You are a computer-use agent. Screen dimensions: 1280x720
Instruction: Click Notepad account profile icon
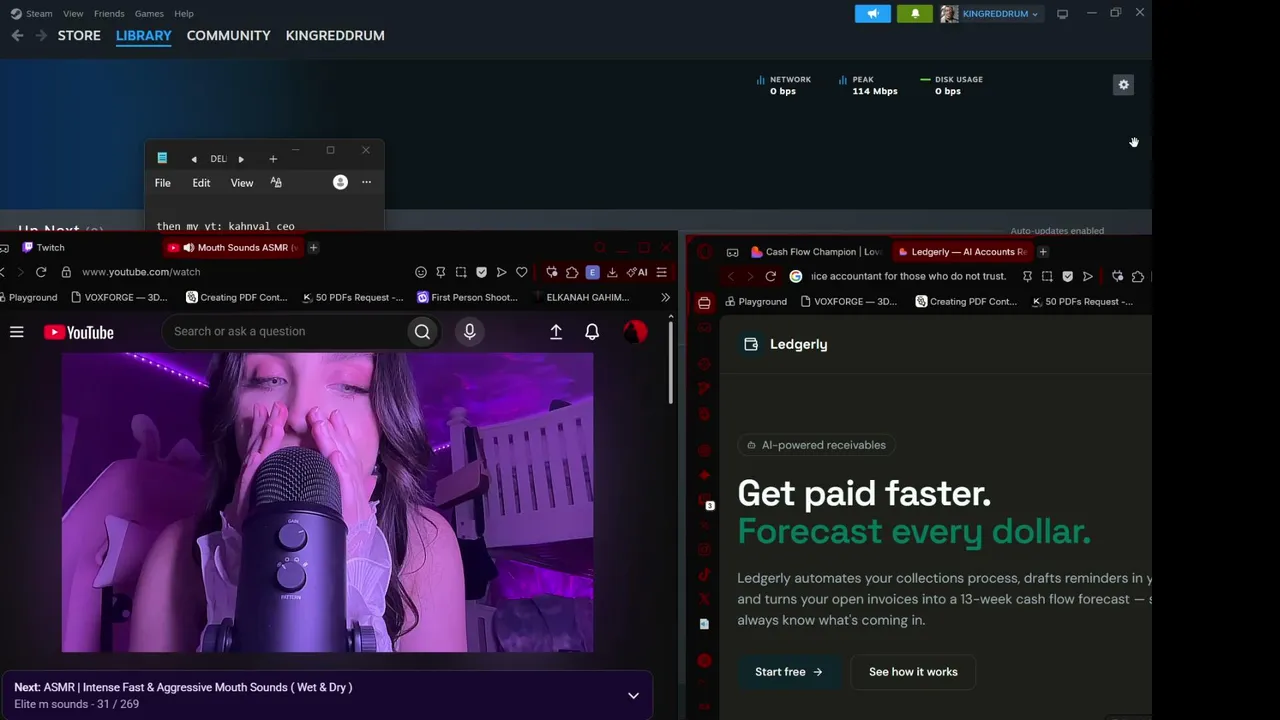[340, 182]
